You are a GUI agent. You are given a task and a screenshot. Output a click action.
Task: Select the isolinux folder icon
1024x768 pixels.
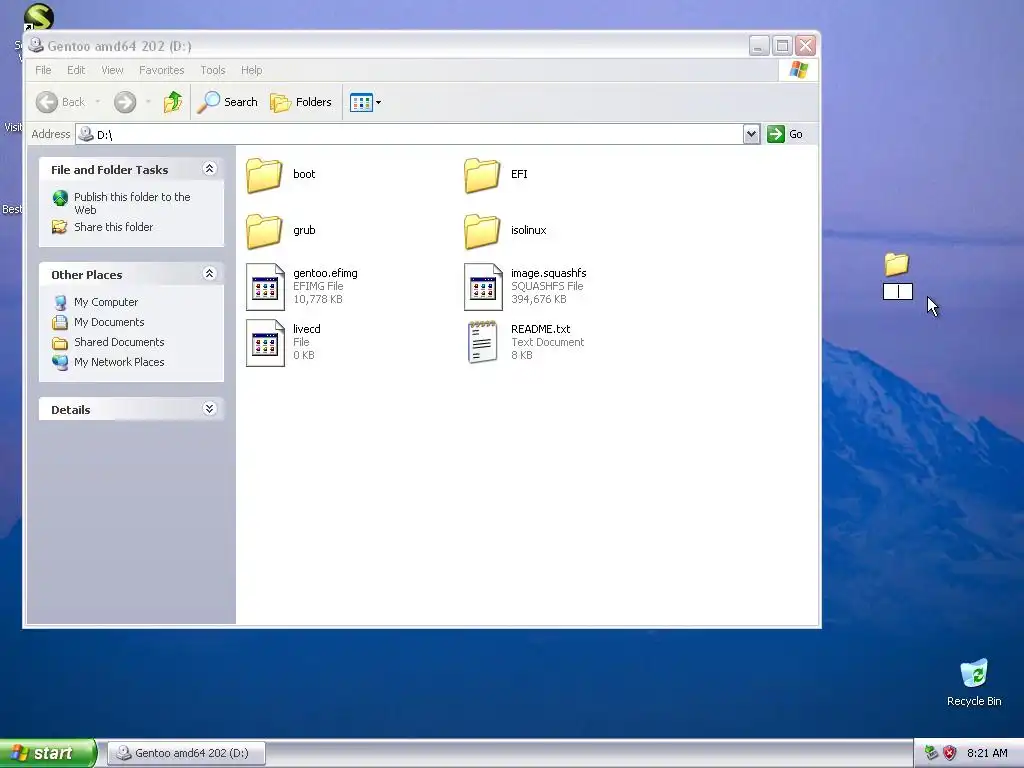pyautogui.click(x=482, y=231)
